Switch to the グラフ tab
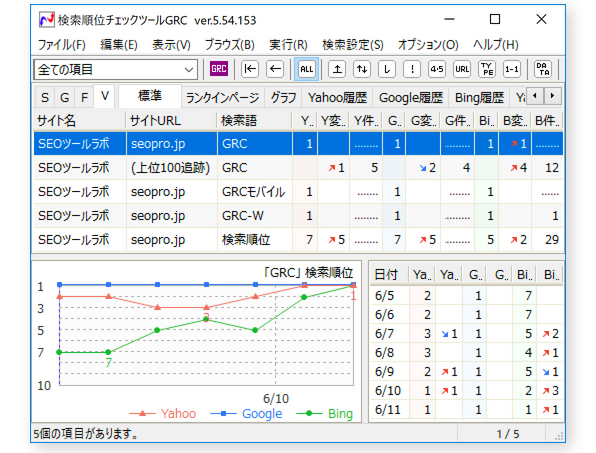Screen dimensions: 596x453 click(283, 98)
